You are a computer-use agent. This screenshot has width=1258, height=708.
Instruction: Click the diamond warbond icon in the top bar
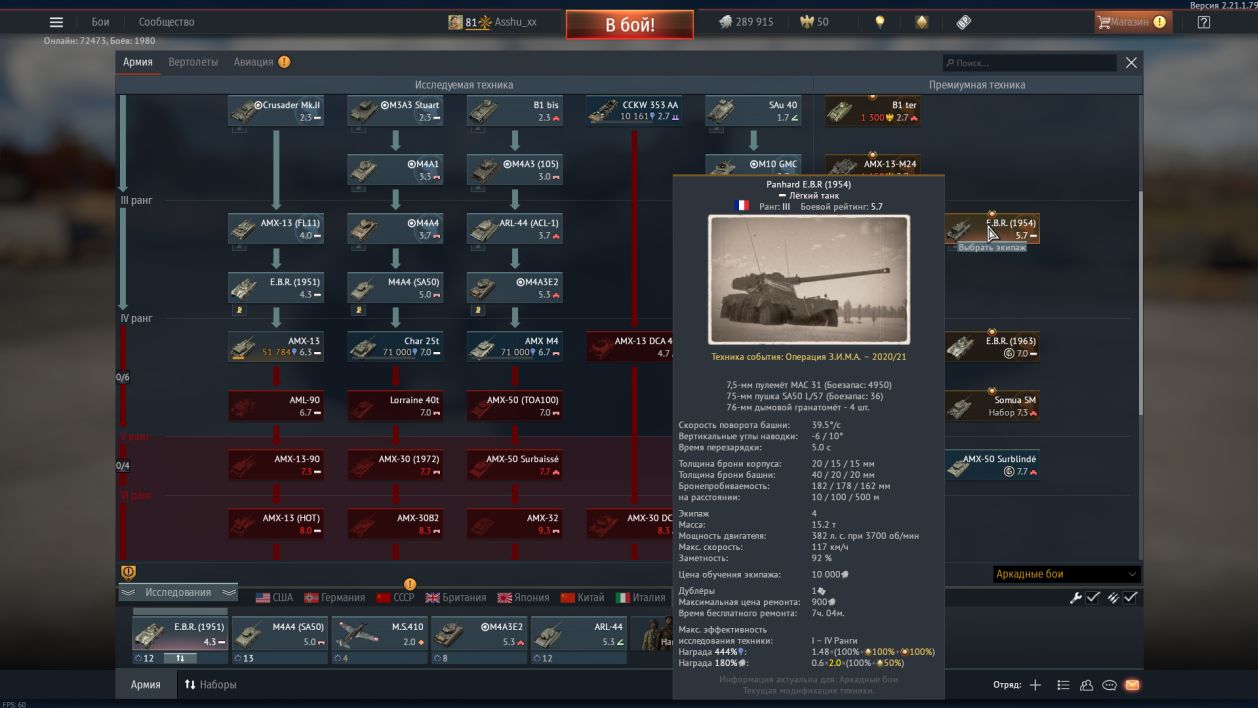tap(921, 22)
